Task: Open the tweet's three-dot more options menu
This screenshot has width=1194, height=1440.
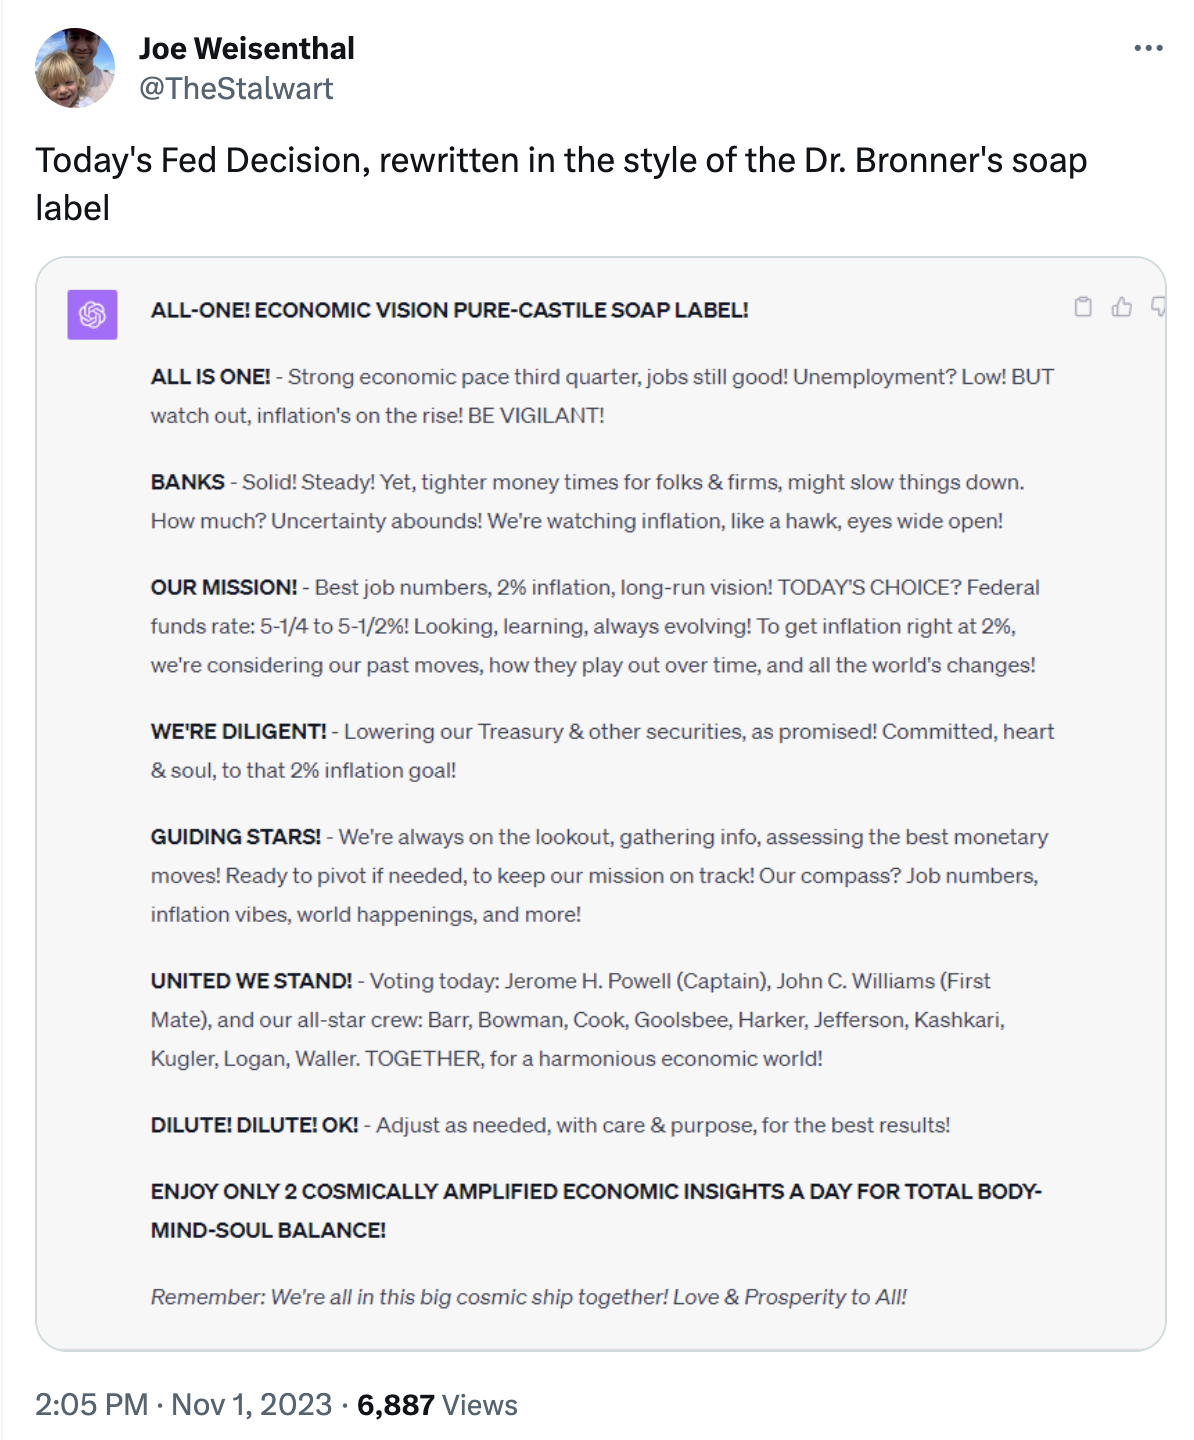Action: click(x=1148, y=48)
